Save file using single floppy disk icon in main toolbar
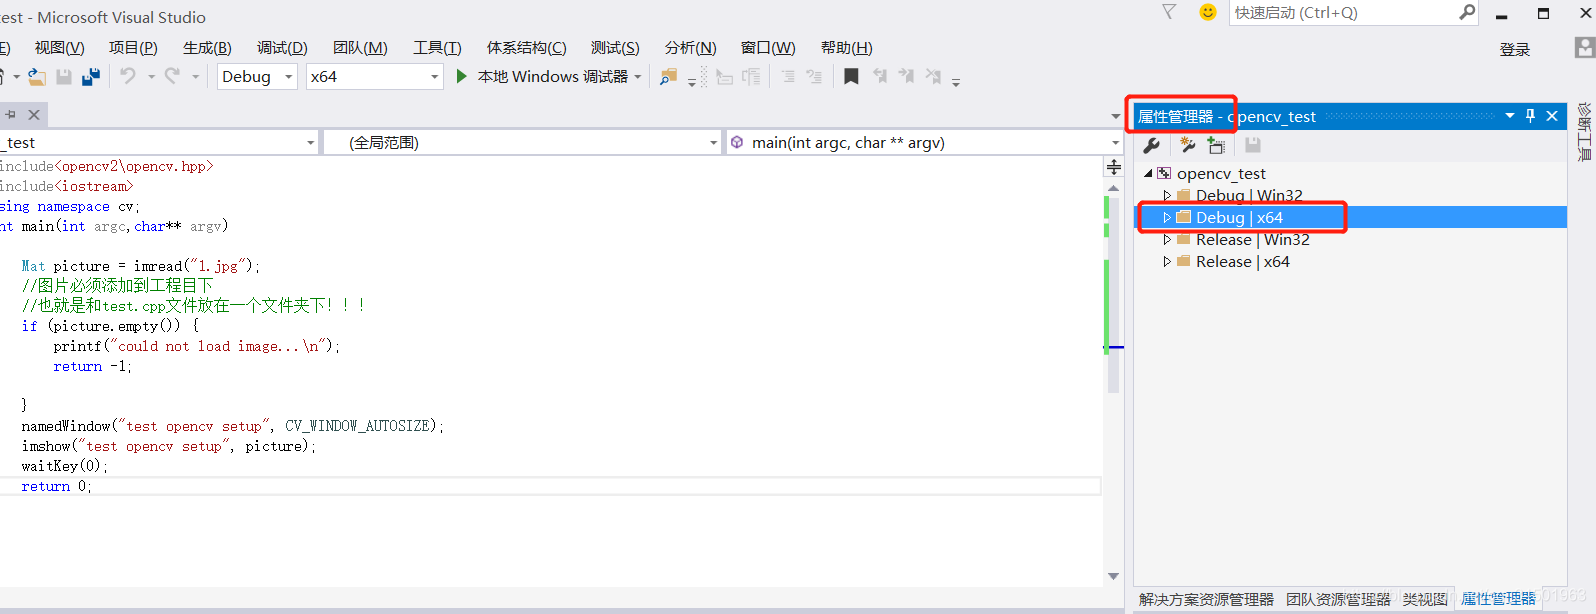The image size is (1596, 614). tap(64, 77)
